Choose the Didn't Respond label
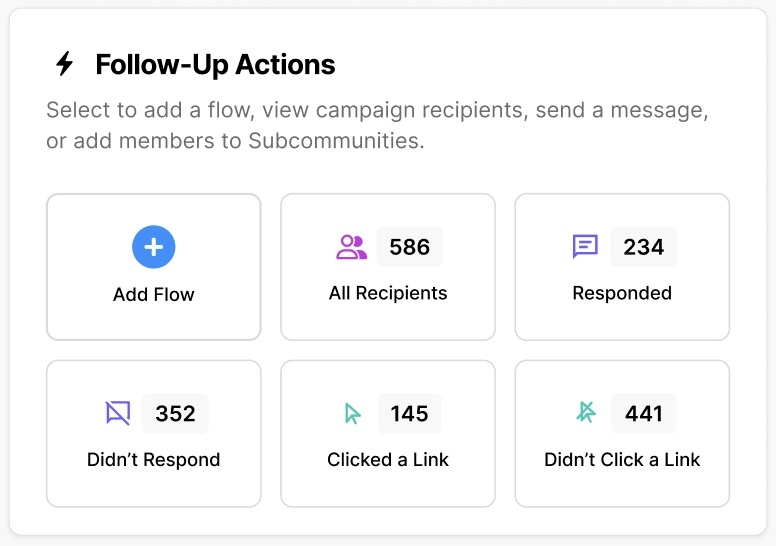776x546 pixels. click(x=153, y=460)
